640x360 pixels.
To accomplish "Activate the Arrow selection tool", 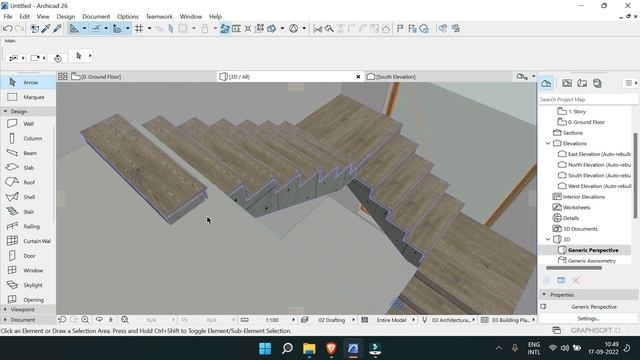I will (28, 82).
